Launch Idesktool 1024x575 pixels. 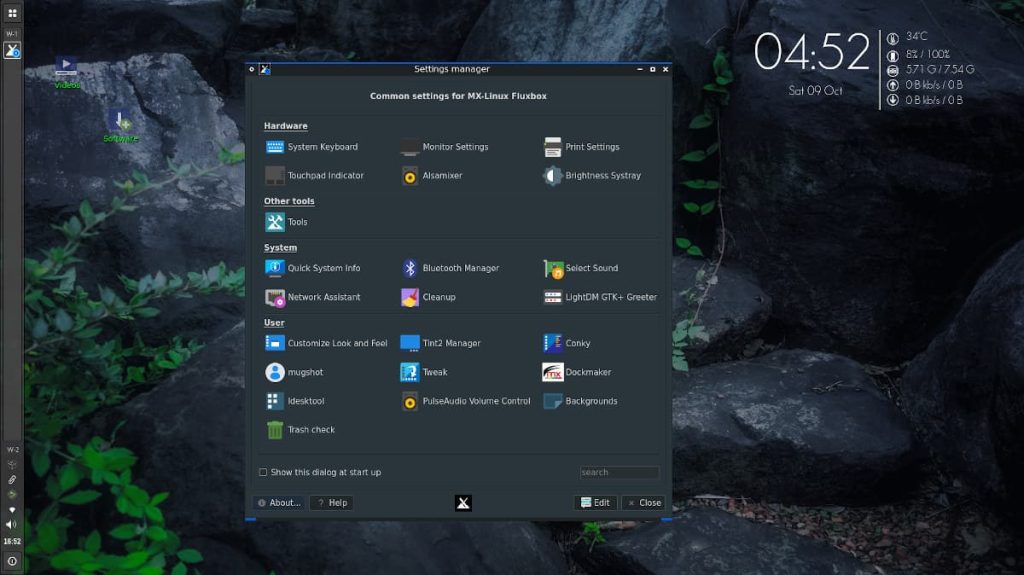pyautogui.click(x=295, y=401)
